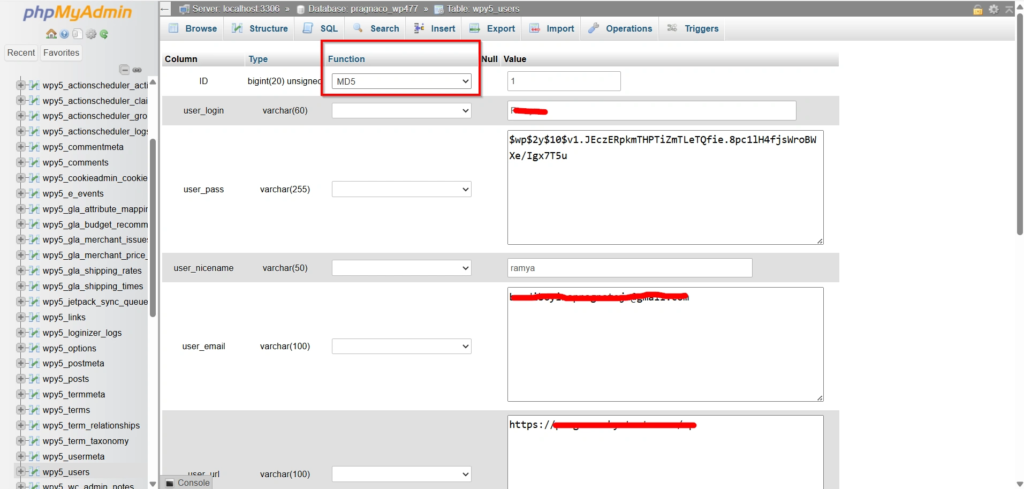1024x489 pixels.
Task: Select wpy5_actionscheduler_logs in tree
Action: coord(96,131)
